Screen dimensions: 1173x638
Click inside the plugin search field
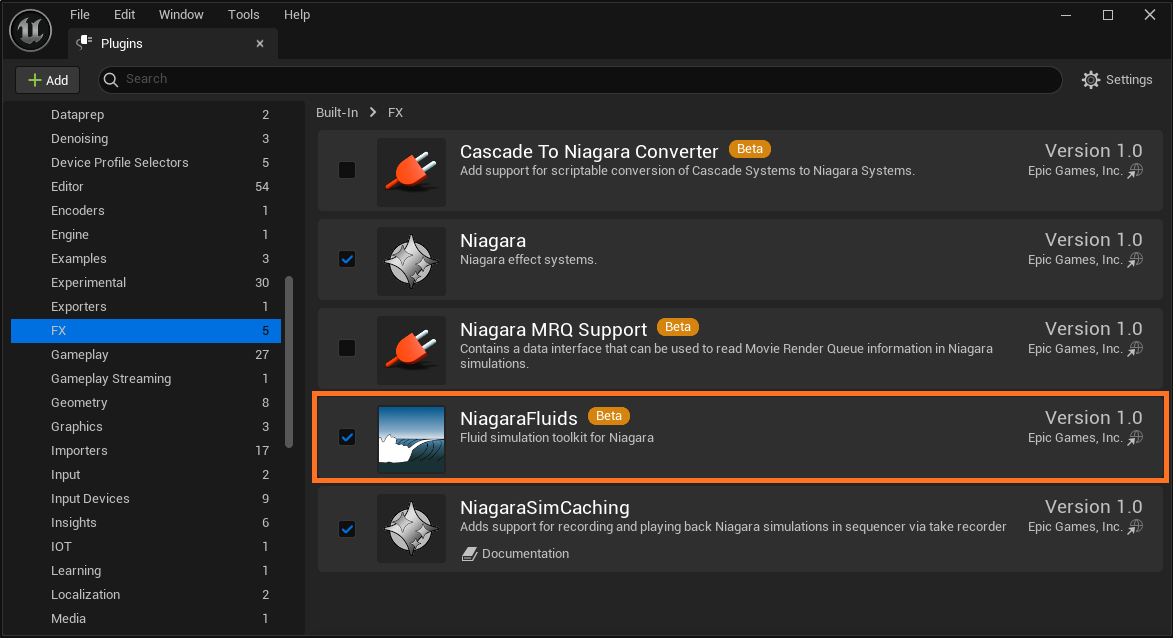(x=400, y=79)
